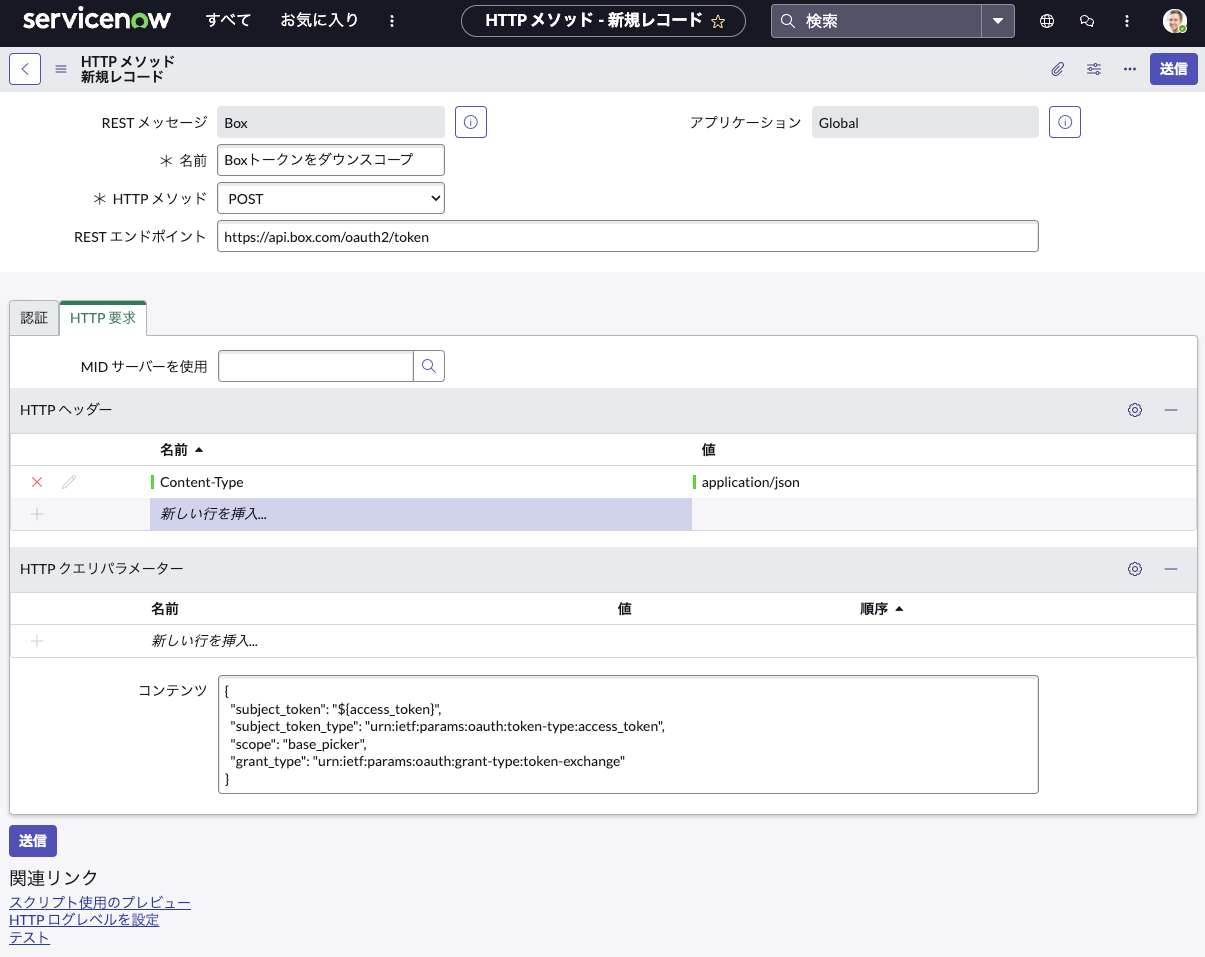Click the アプリケーション field showing Global
The width and height of the screenshot is (1205, 957).
(x=925, y=122)
